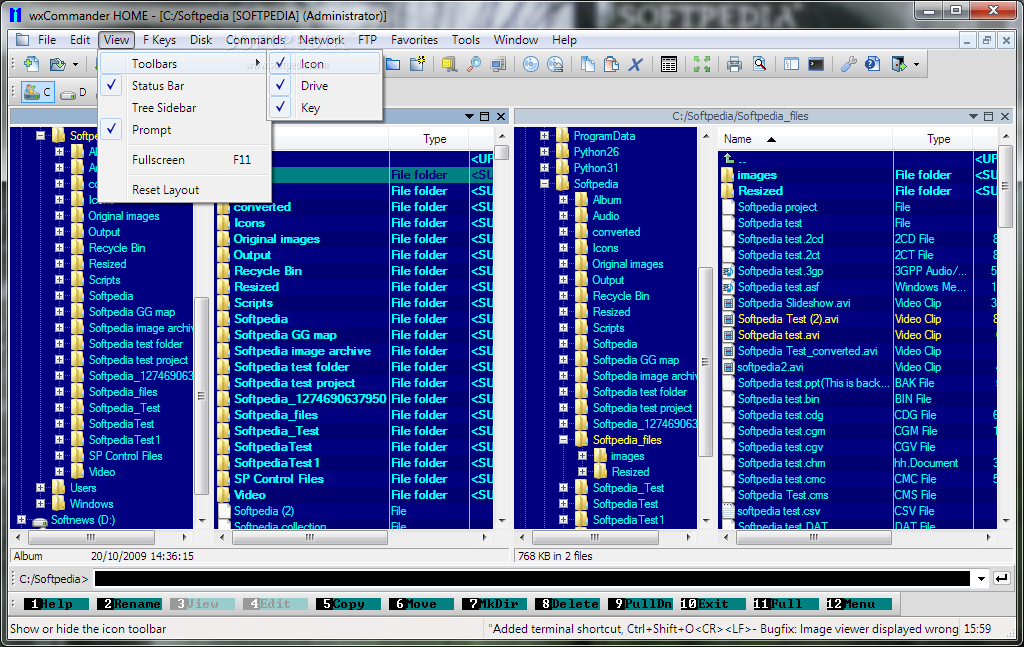Open the Toolbars submenu entry
Image resolution: width=1024 pixels, height=647 pixels.
point(185,63)
